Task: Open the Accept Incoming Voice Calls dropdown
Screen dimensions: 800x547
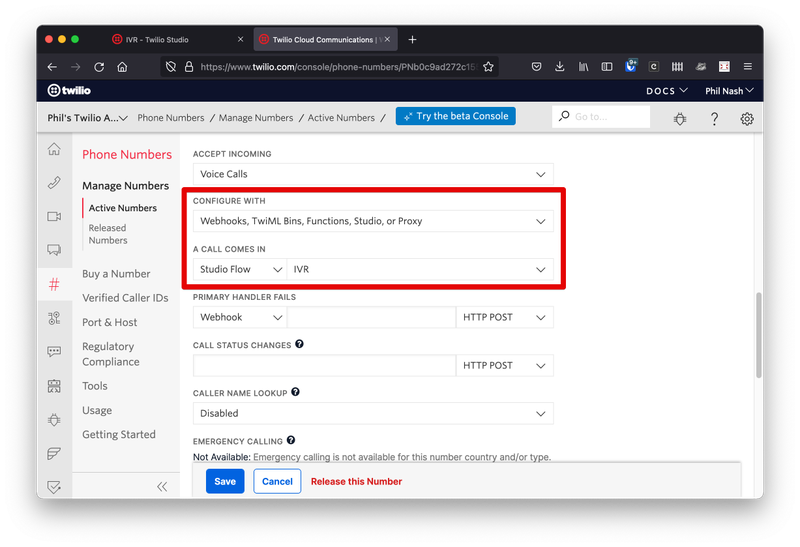Action: click(x=373, y=174)
